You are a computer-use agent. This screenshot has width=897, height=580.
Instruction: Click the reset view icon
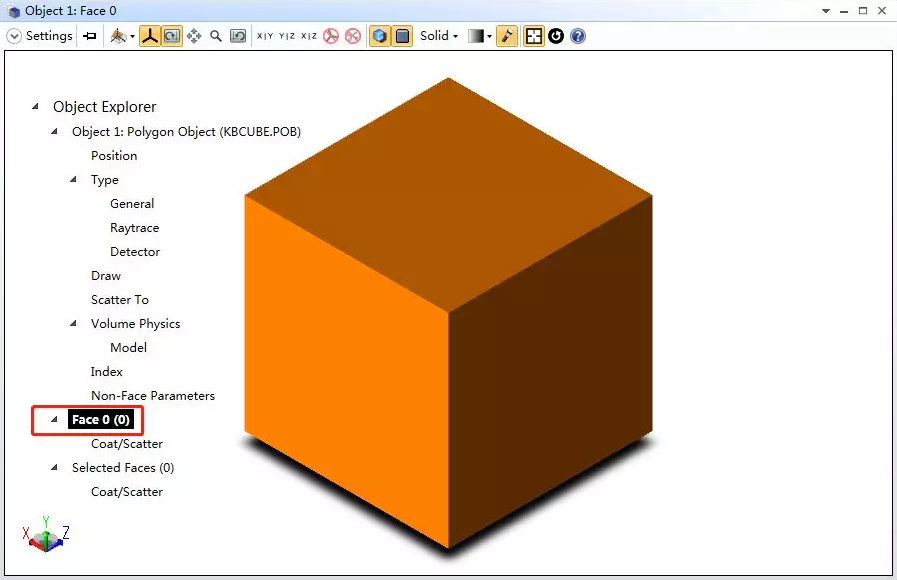tap(238, 36)
